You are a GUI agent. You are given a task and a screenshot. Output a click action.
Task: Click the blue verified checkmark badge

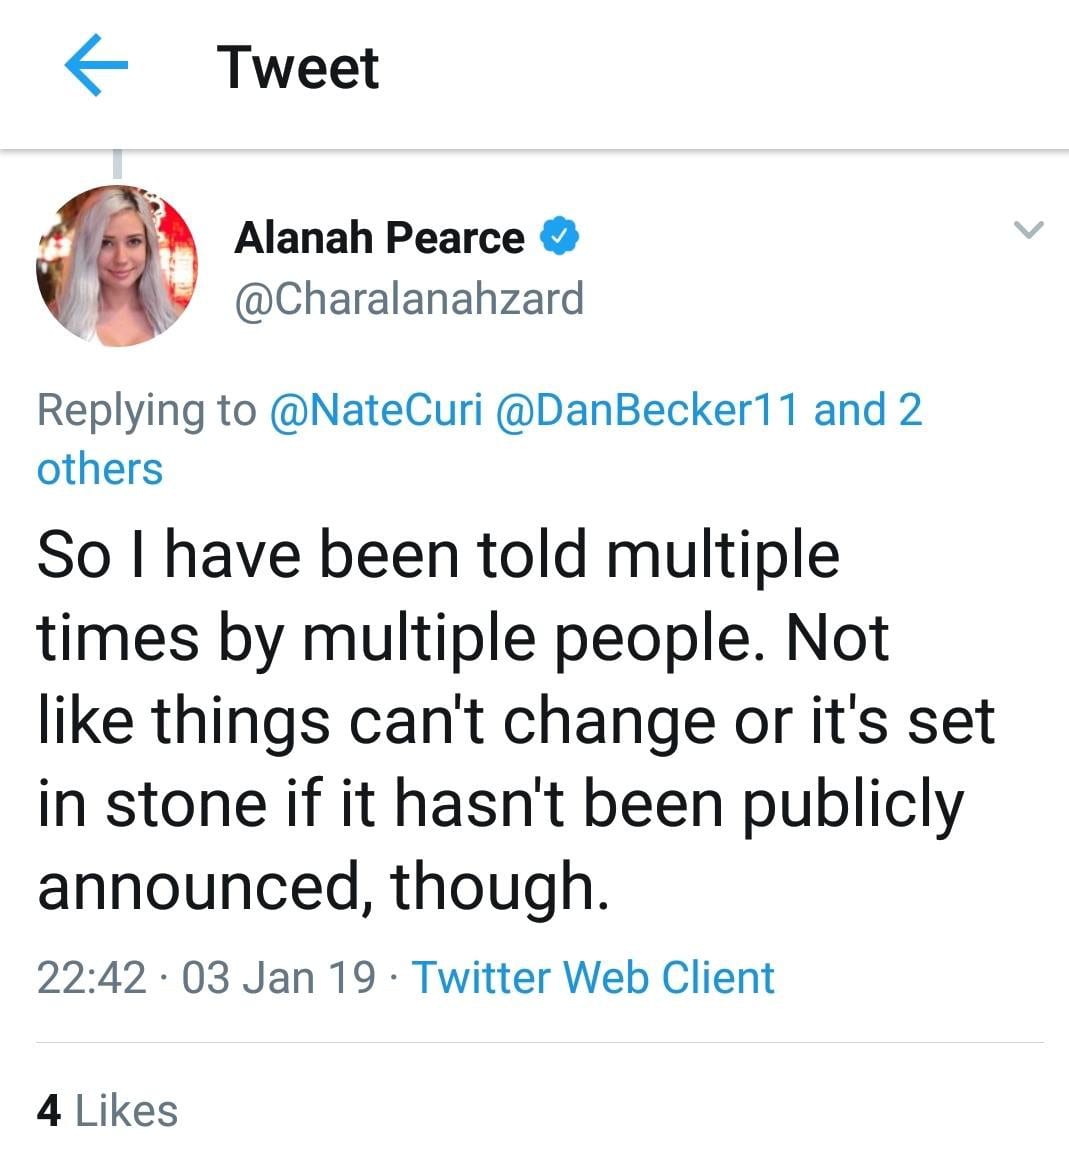pyautogui.click(x=560, y=237)
